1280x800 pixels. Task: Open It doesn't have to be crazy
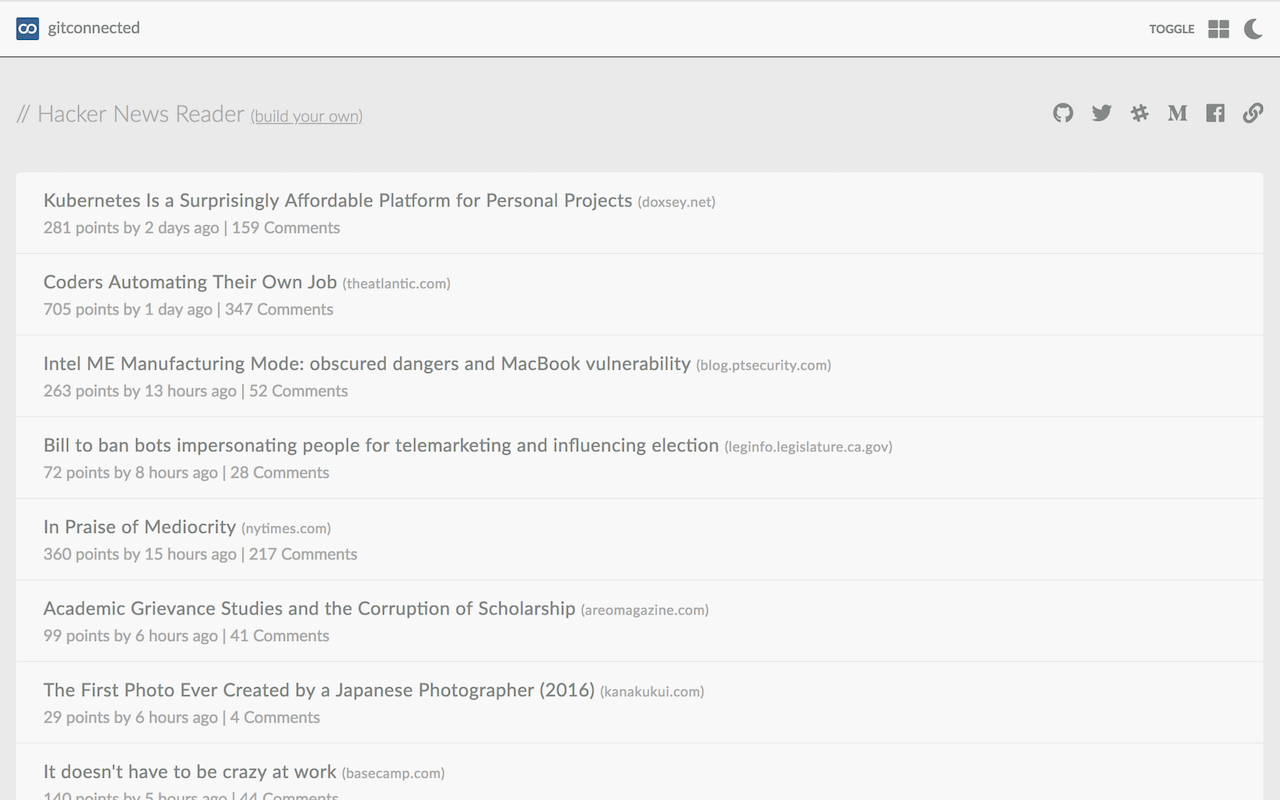pyautogui.click(x=190, y=772)
